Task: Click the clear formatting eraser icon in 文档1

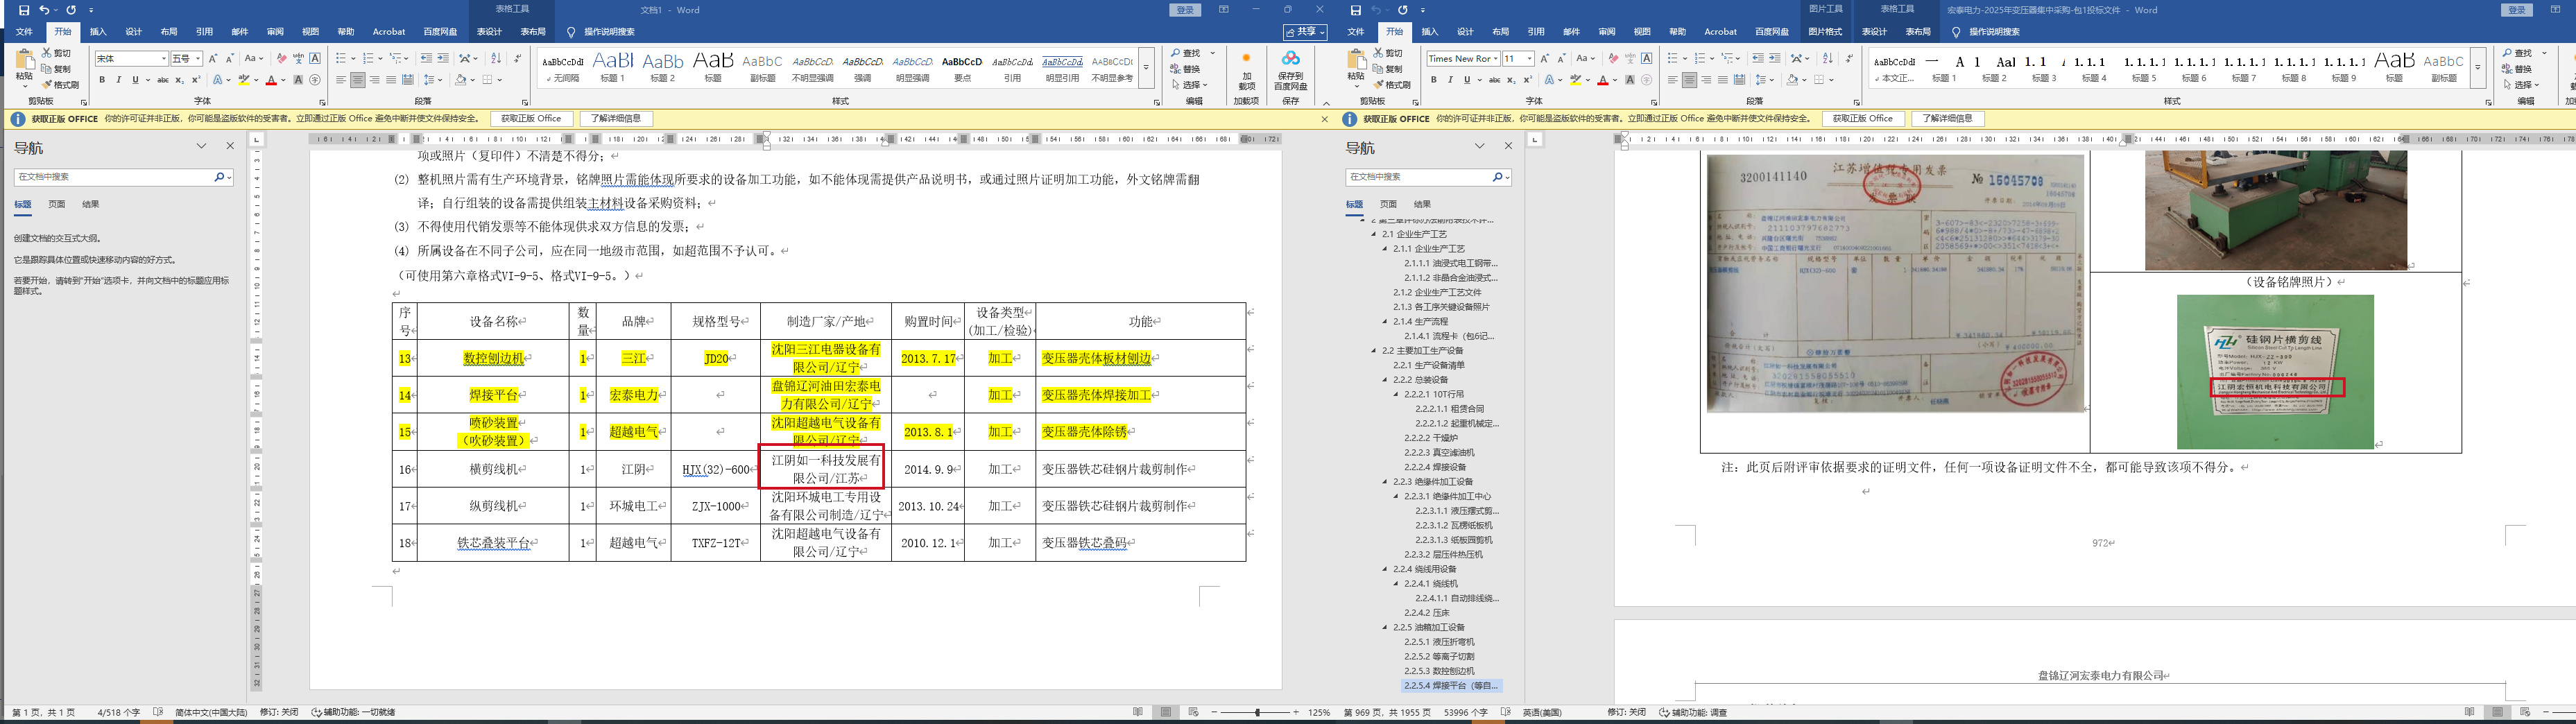Action: tap(282, 59)
